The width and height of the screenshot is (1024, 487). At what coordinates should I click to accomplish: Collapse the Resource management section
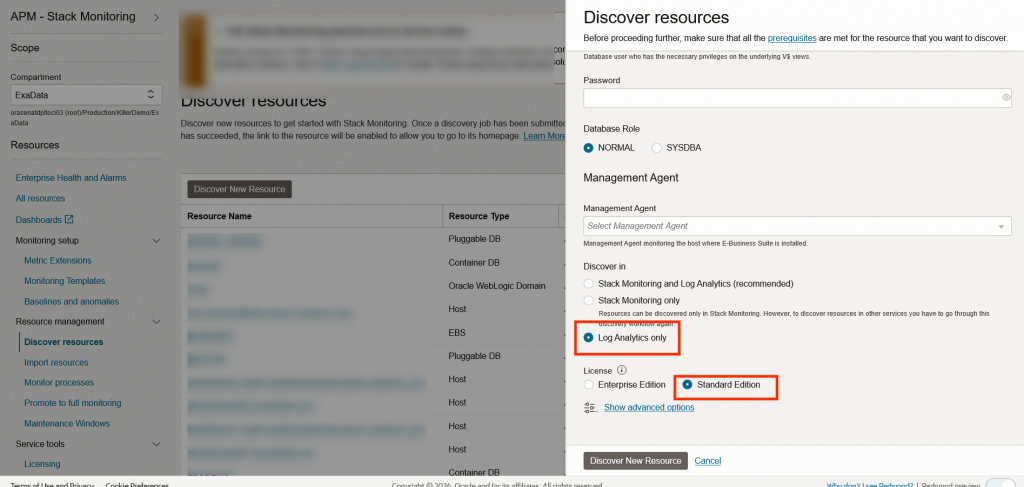click(155, 322)
